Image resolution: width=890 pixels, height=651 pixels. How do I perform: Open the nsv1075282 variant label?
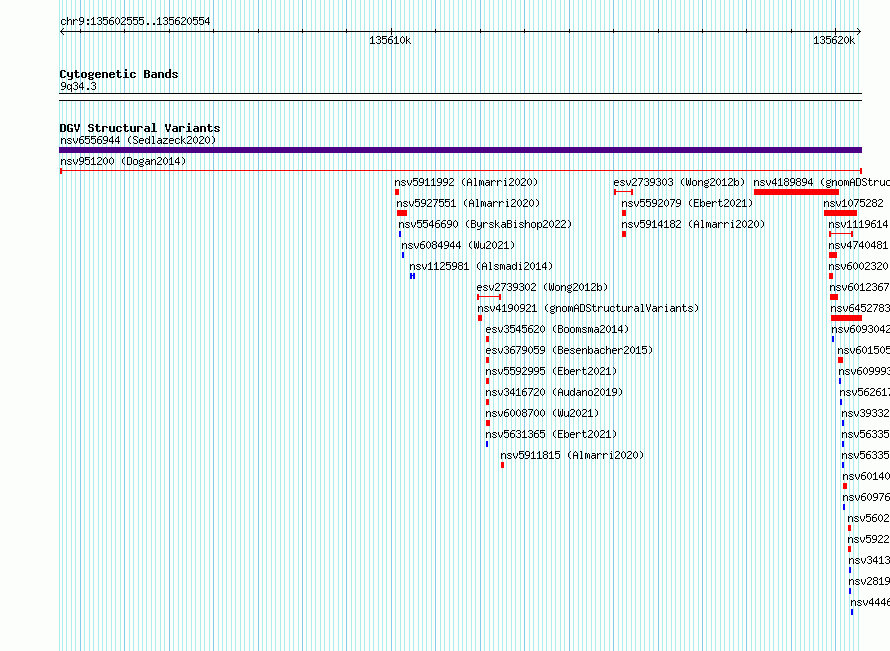853,203
